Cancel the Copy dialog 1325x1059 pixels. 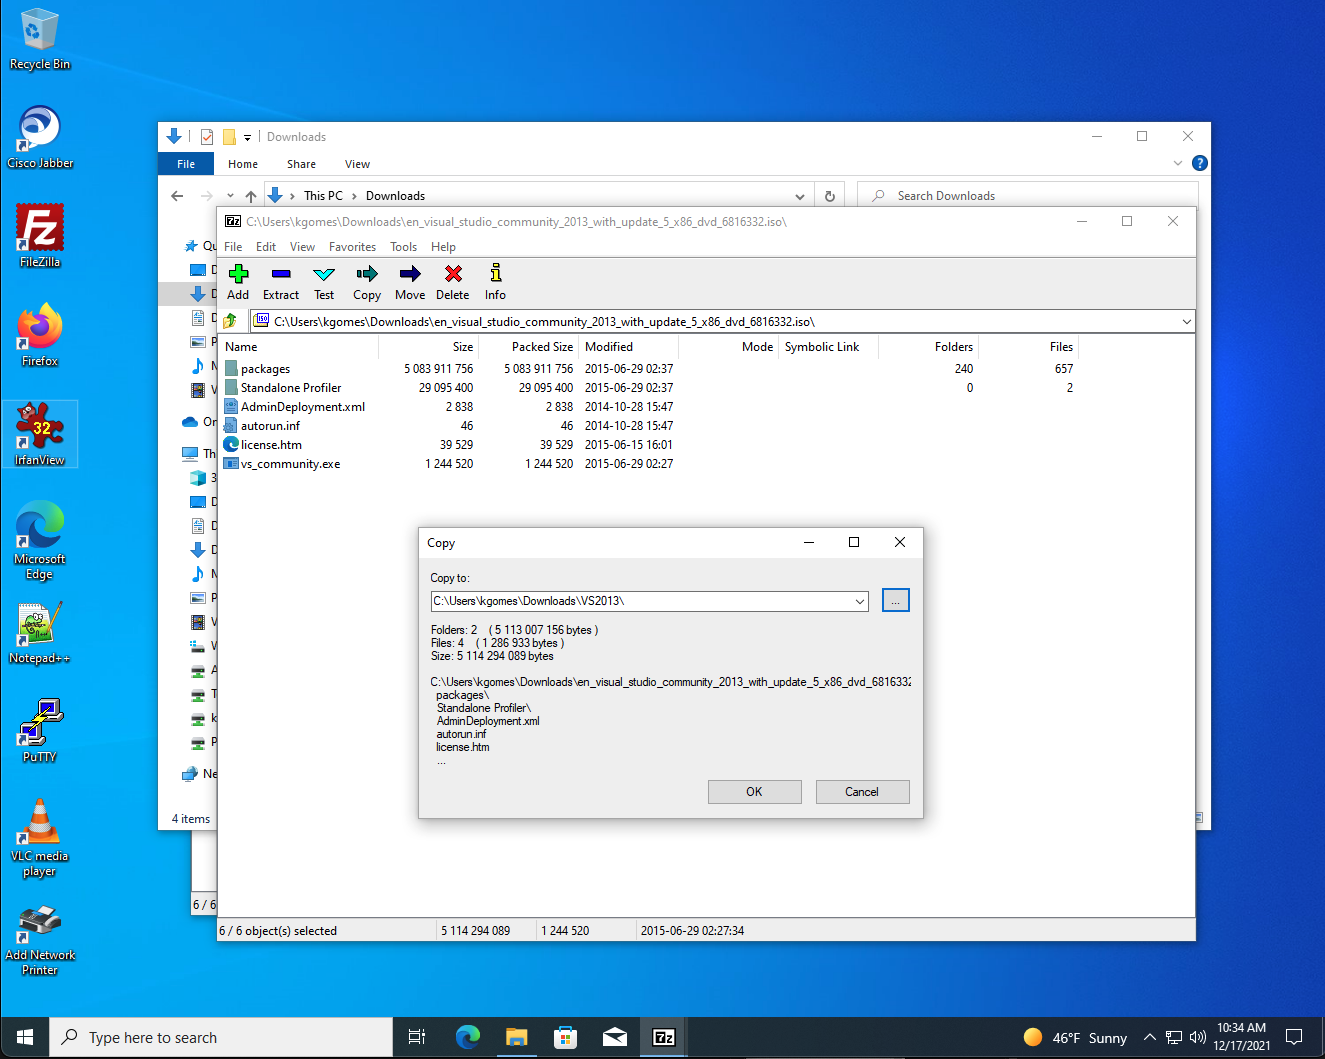[x=862, y=792]
